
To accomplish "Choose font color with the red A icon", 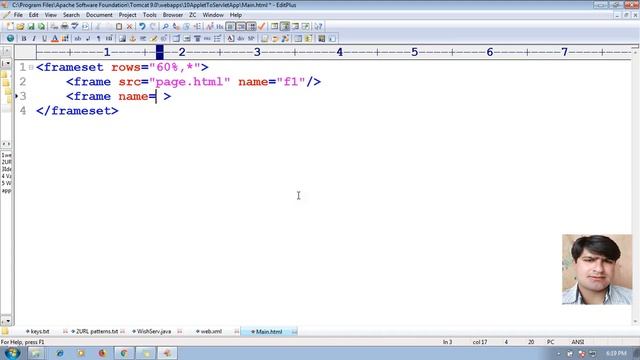I will (x=55, y=38).
